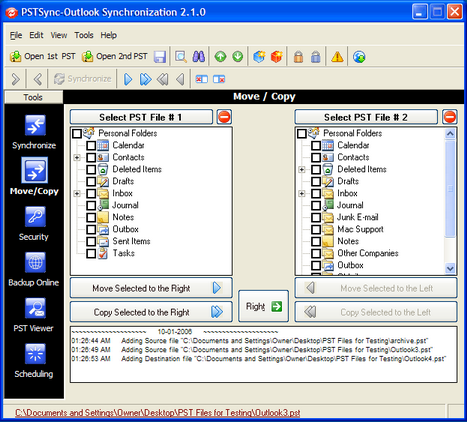Click the orange padlock icon
Image resolution: width=467 pixels, height=422 pixels.
pos(299,57)
